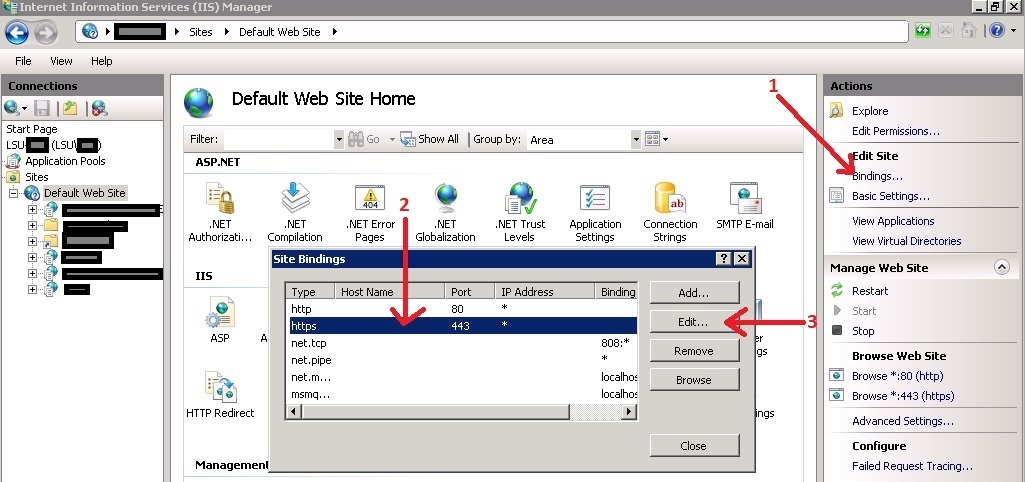Collapse the Manage Web Site section
This screenshot has height=482, width=1025.
tap(1001, 267)
